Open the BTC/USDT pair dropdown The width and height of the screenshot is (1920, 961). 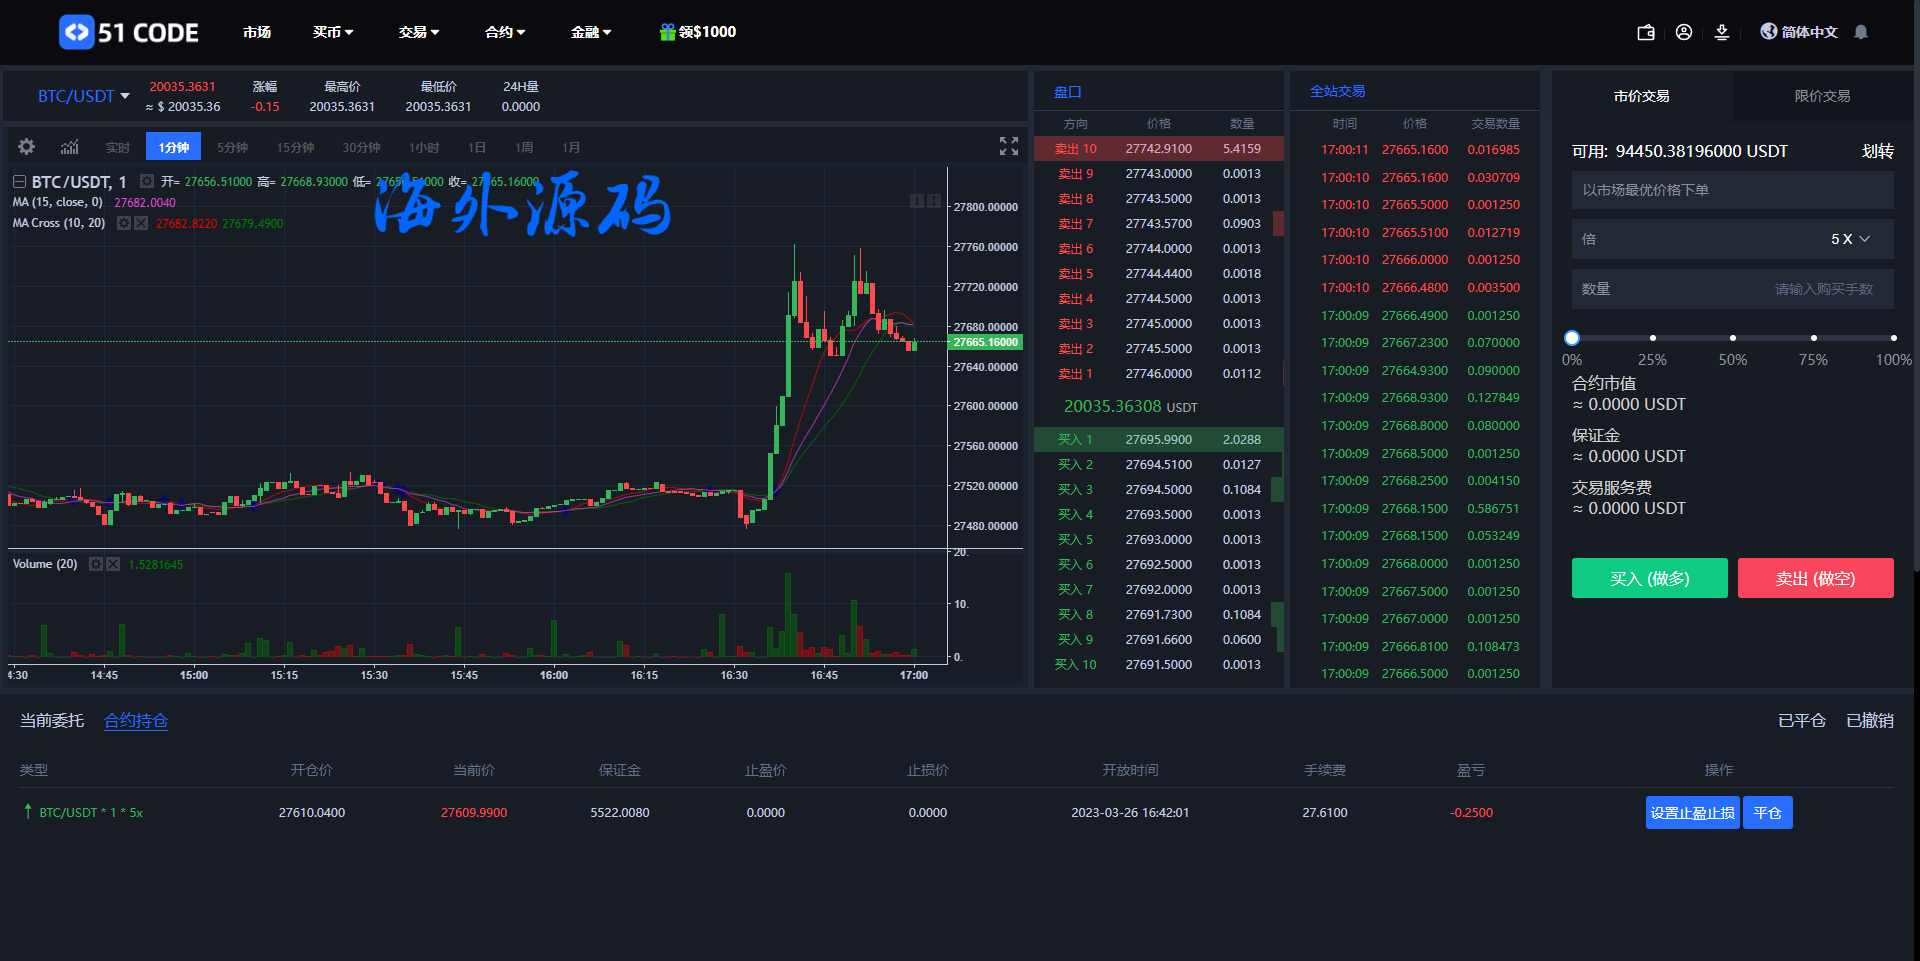(84, 96)
